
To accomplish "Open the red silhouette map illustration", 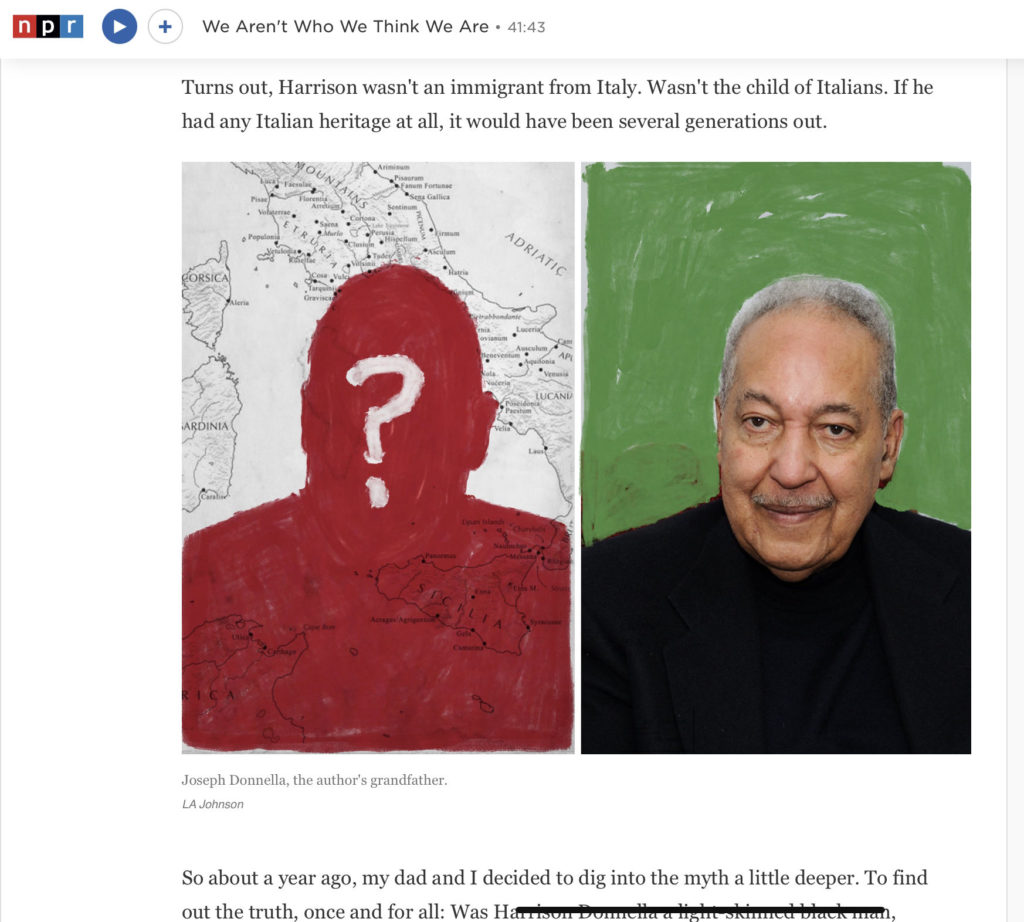I will [378, 458].
